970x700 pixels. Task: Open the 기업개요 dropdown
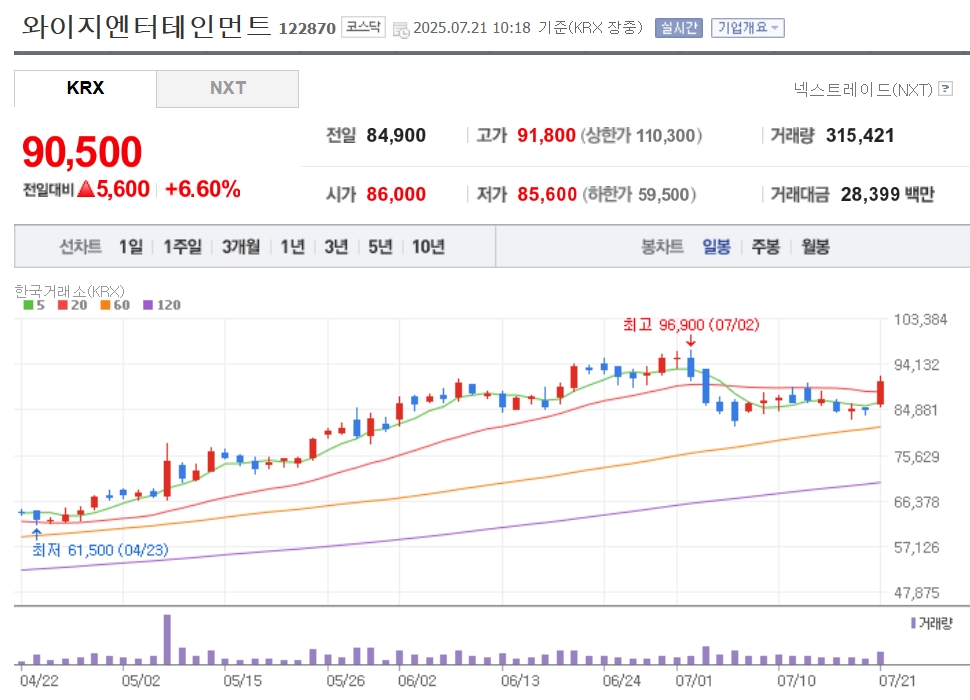[747, 28]
